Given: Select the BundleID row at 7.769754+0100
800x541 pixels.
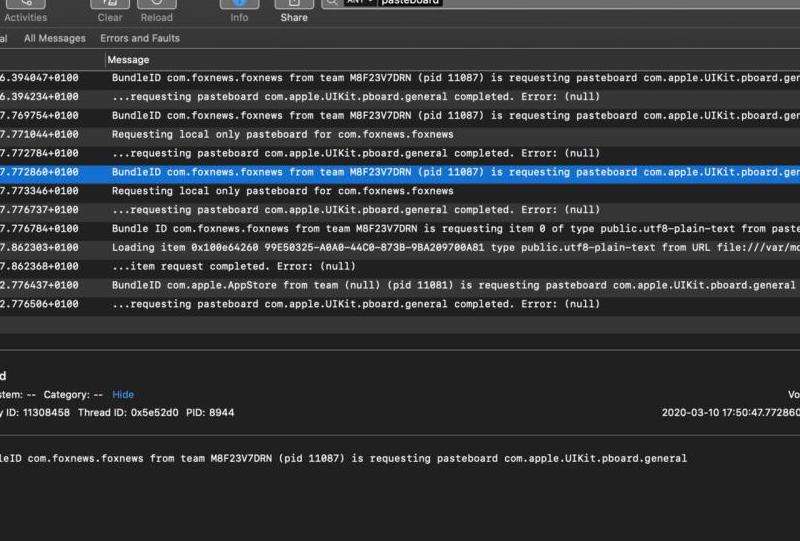Looking at the screenshot, I should (x=400, y=116).
